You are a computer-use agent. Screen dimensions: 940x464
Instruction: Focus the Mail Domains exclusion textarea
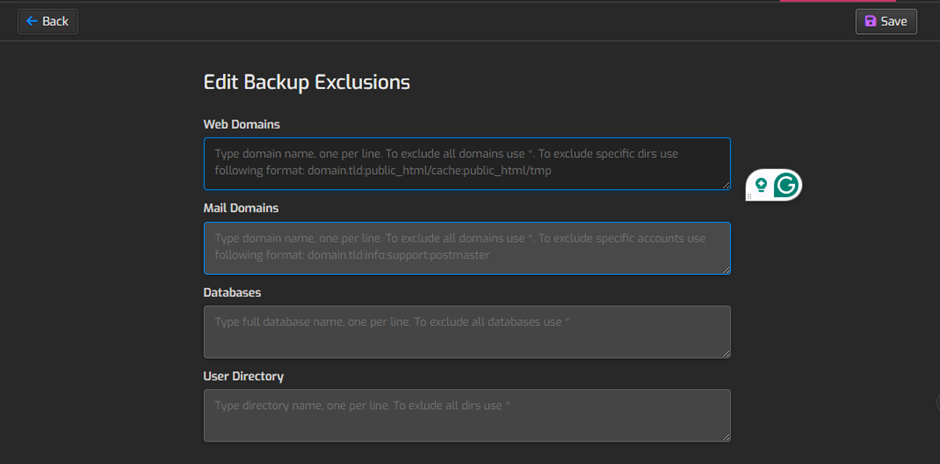point(467,247)
